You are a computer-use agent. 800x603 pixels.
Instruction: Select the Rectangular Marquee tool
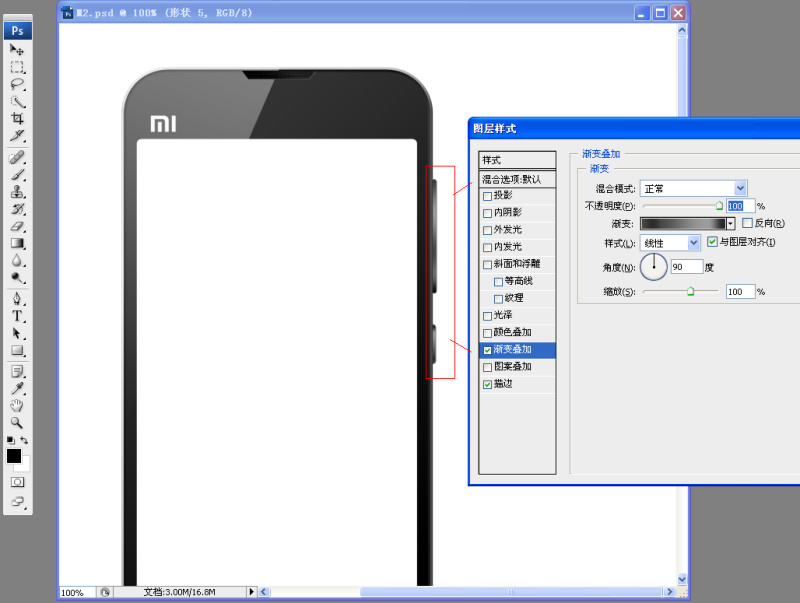[17, 67]
